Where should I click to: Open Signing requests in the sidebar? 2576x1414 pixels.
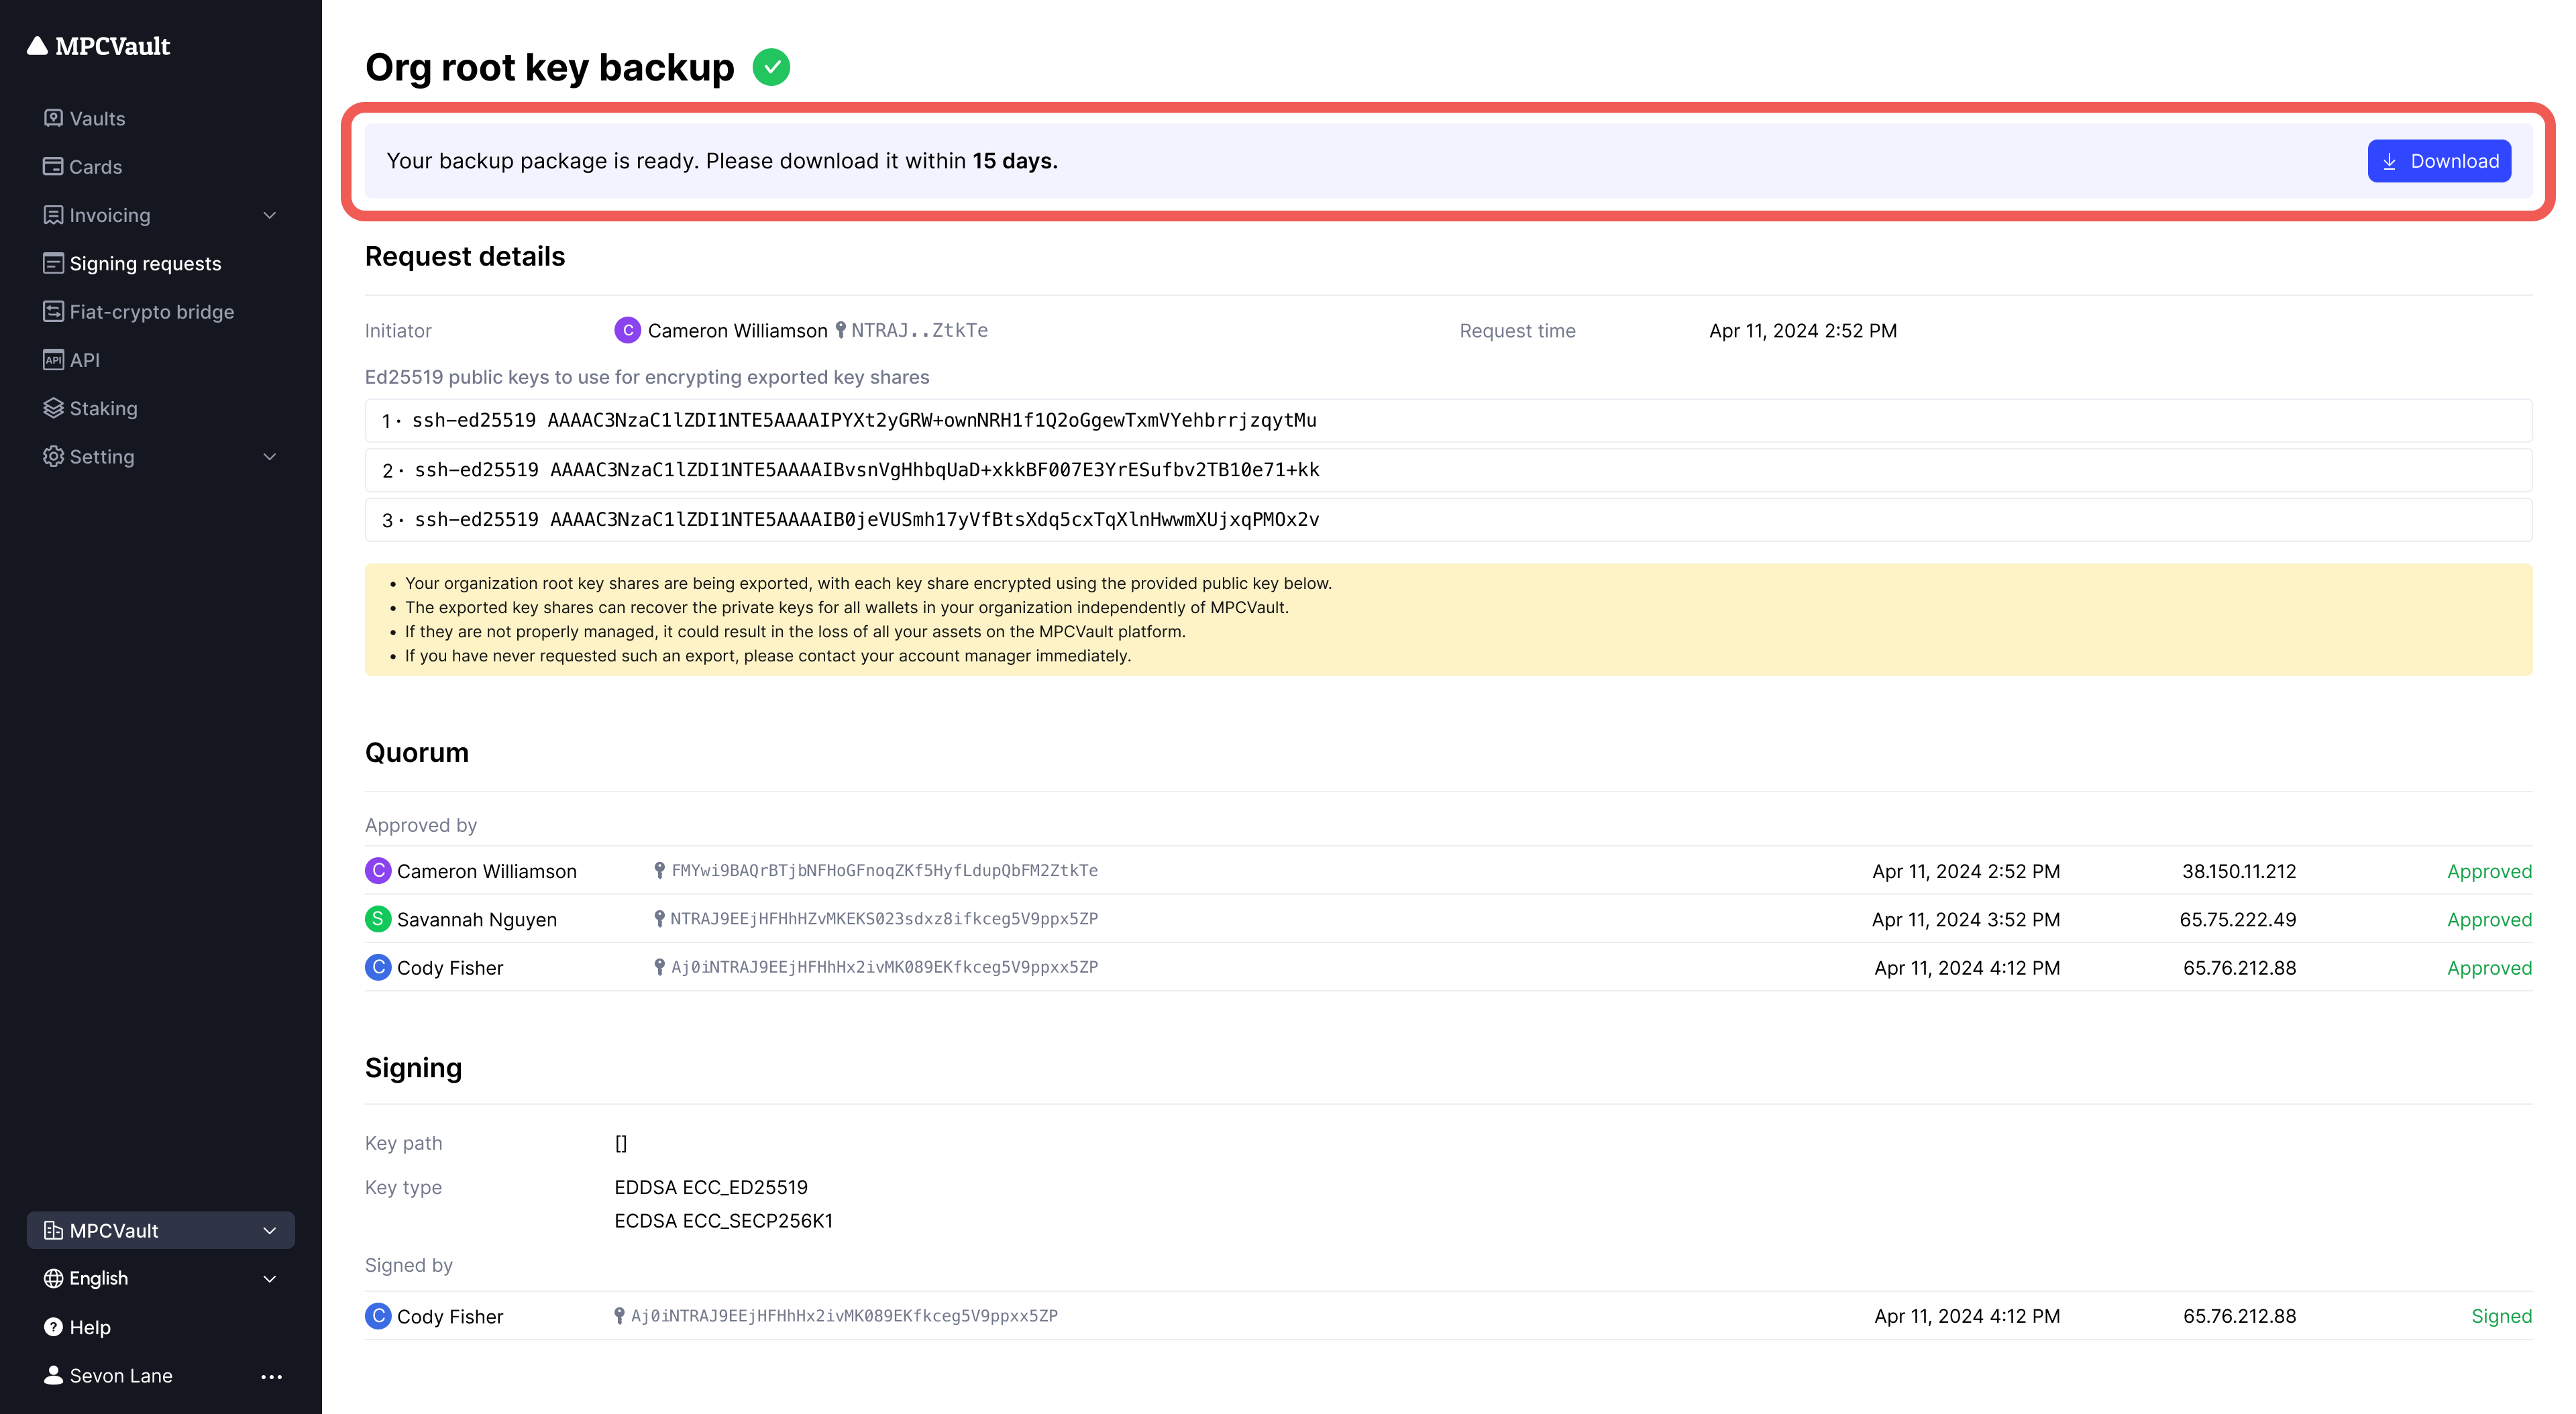(145, 263)
